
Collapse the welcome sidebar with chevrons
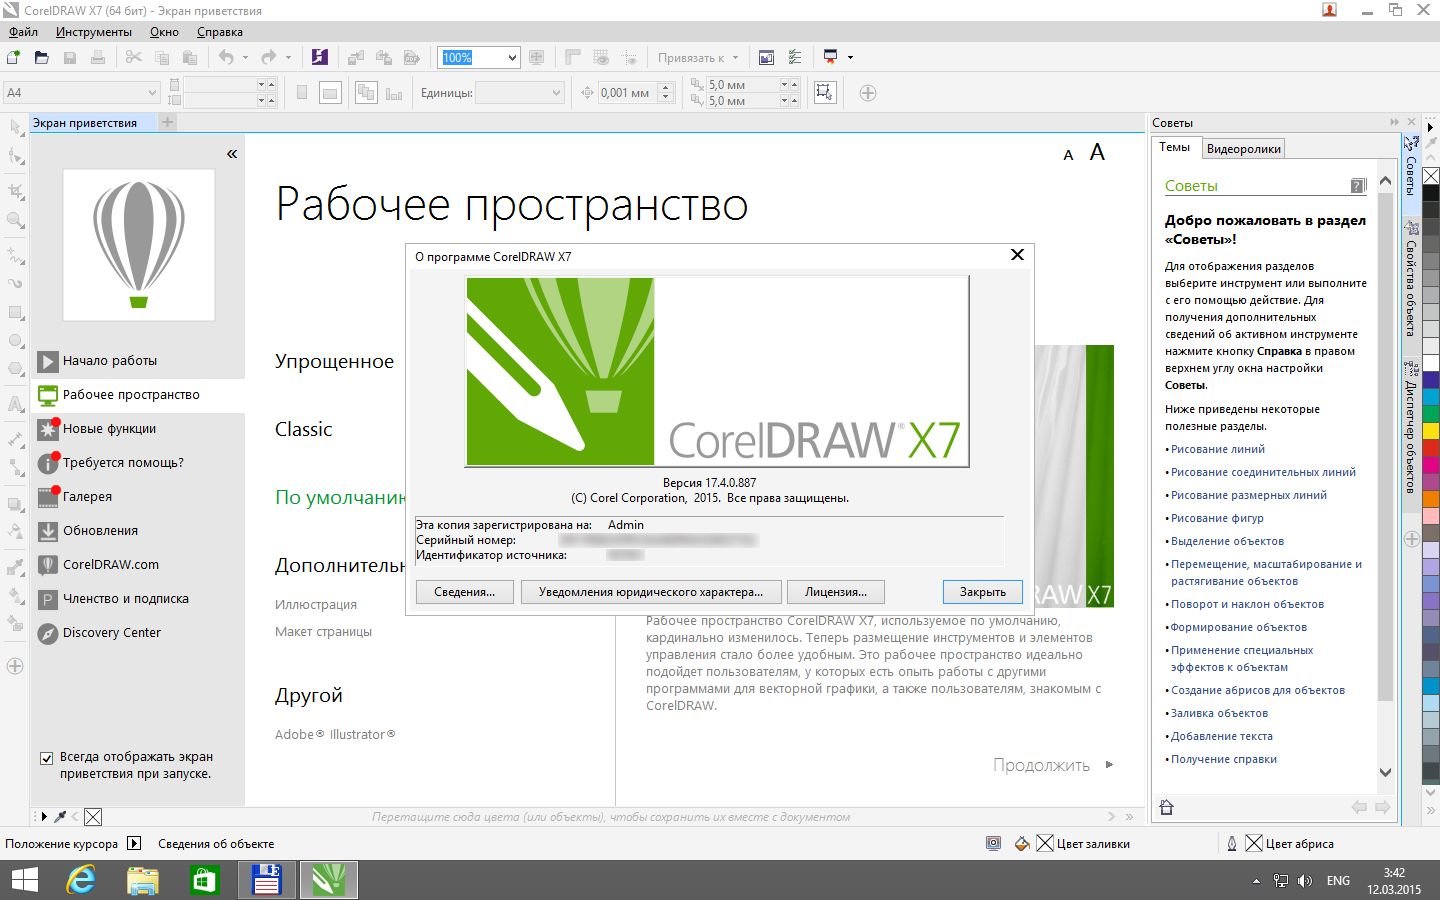point(232,154)
